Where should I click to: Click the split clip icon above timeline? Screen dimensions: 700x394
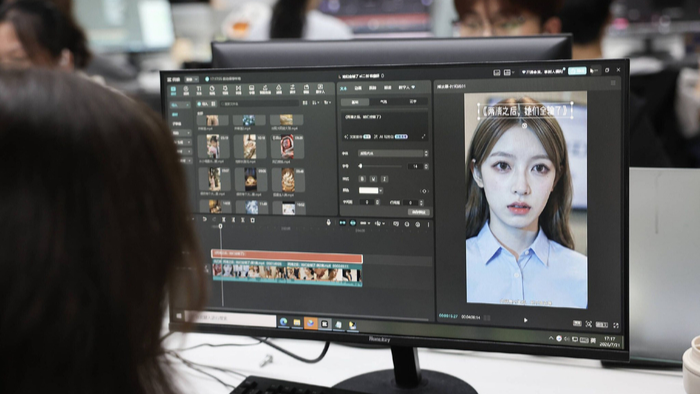pos(224,220)
